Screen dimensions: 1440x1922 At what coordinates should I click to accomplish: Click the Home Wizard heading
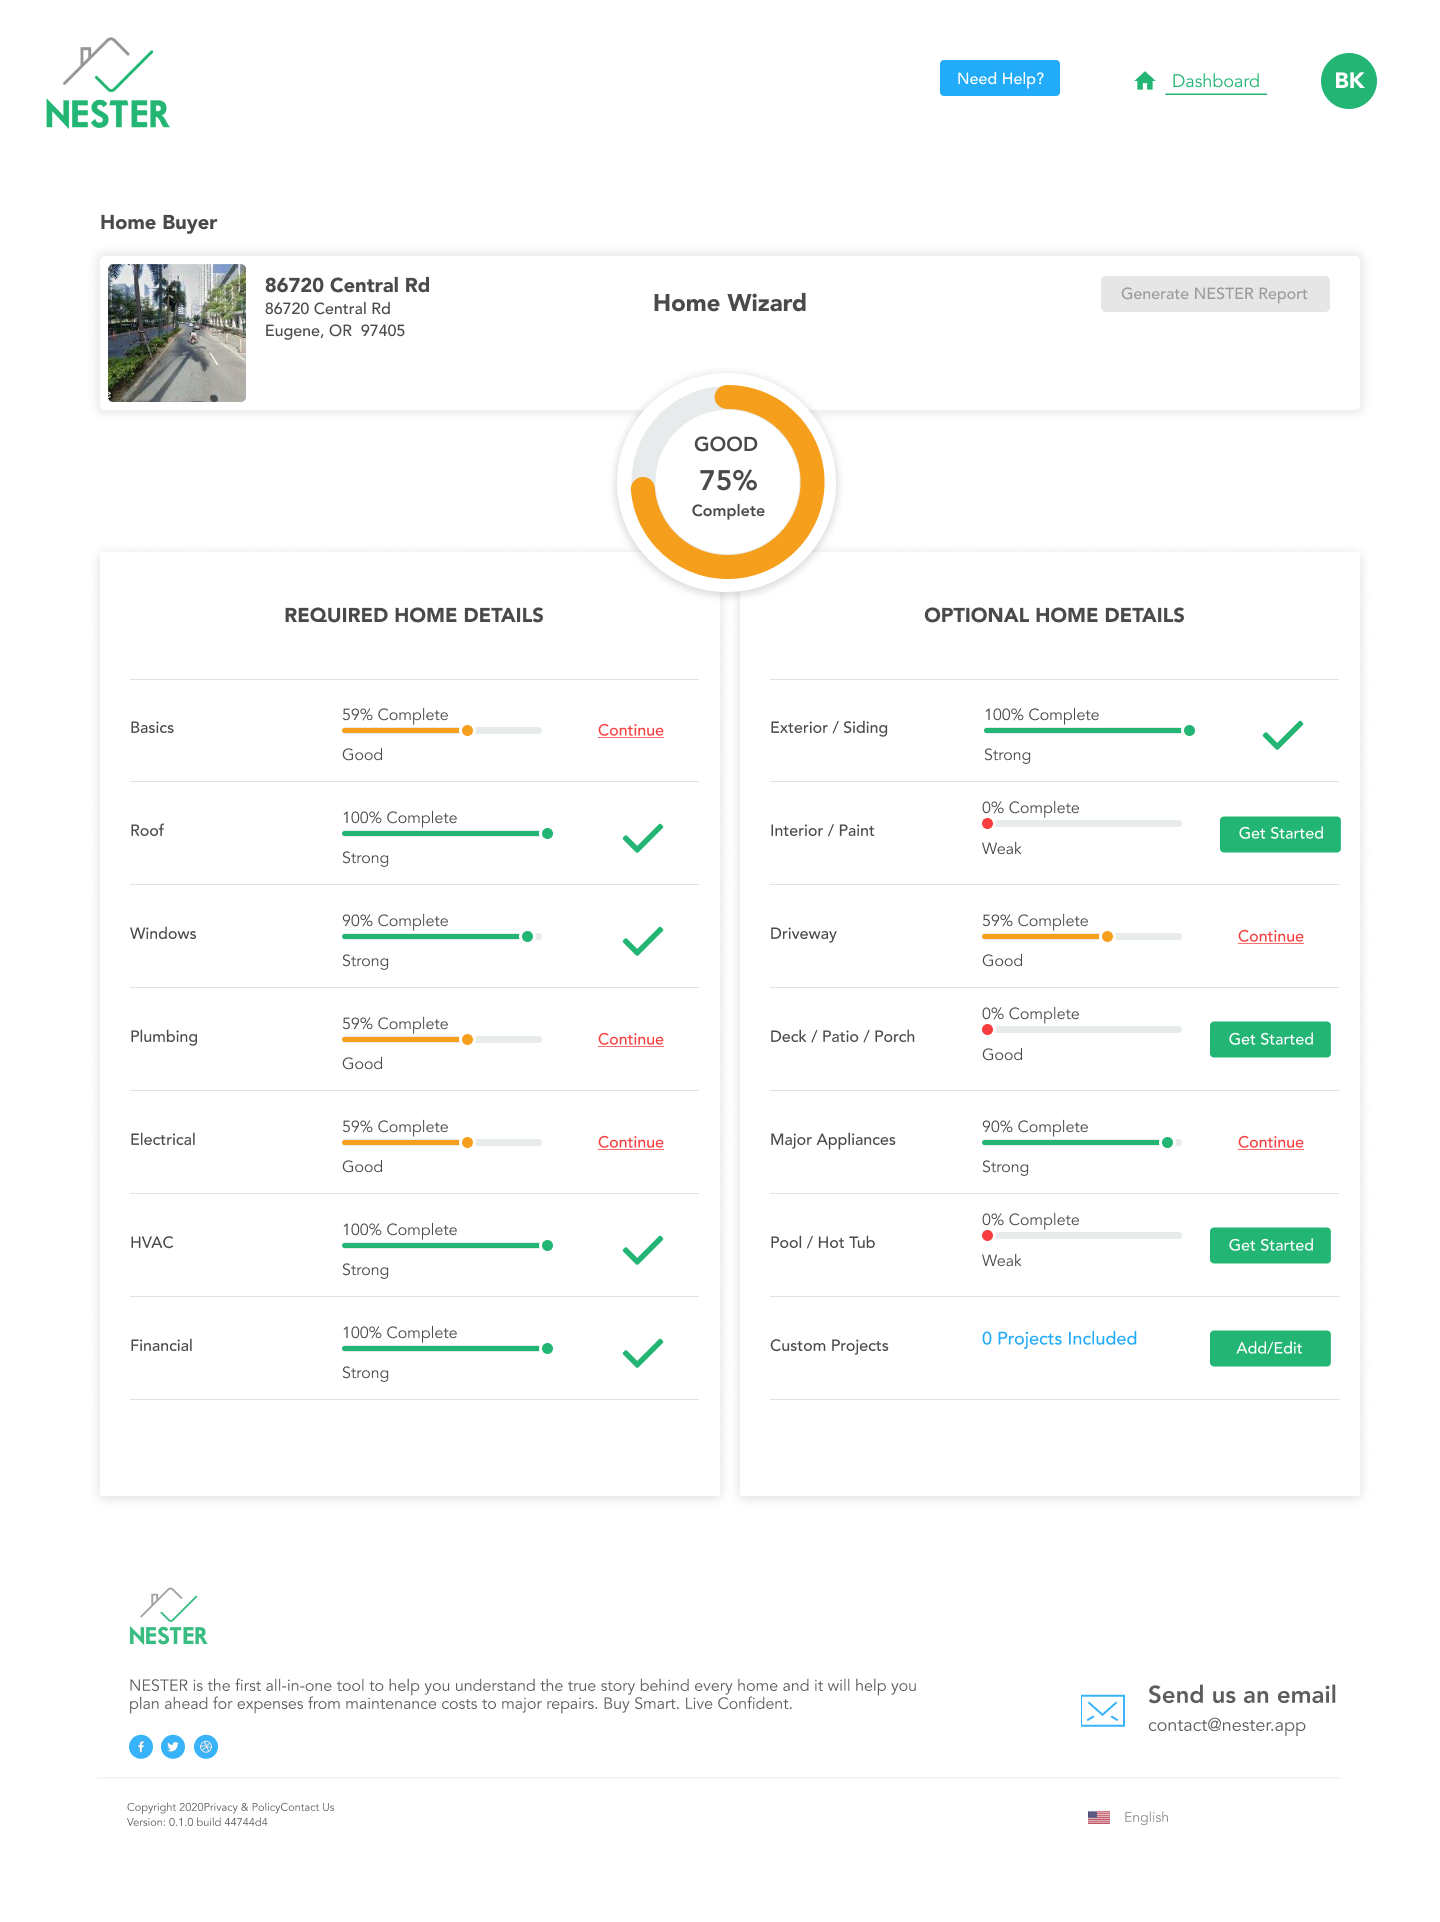tap(730, 303)
